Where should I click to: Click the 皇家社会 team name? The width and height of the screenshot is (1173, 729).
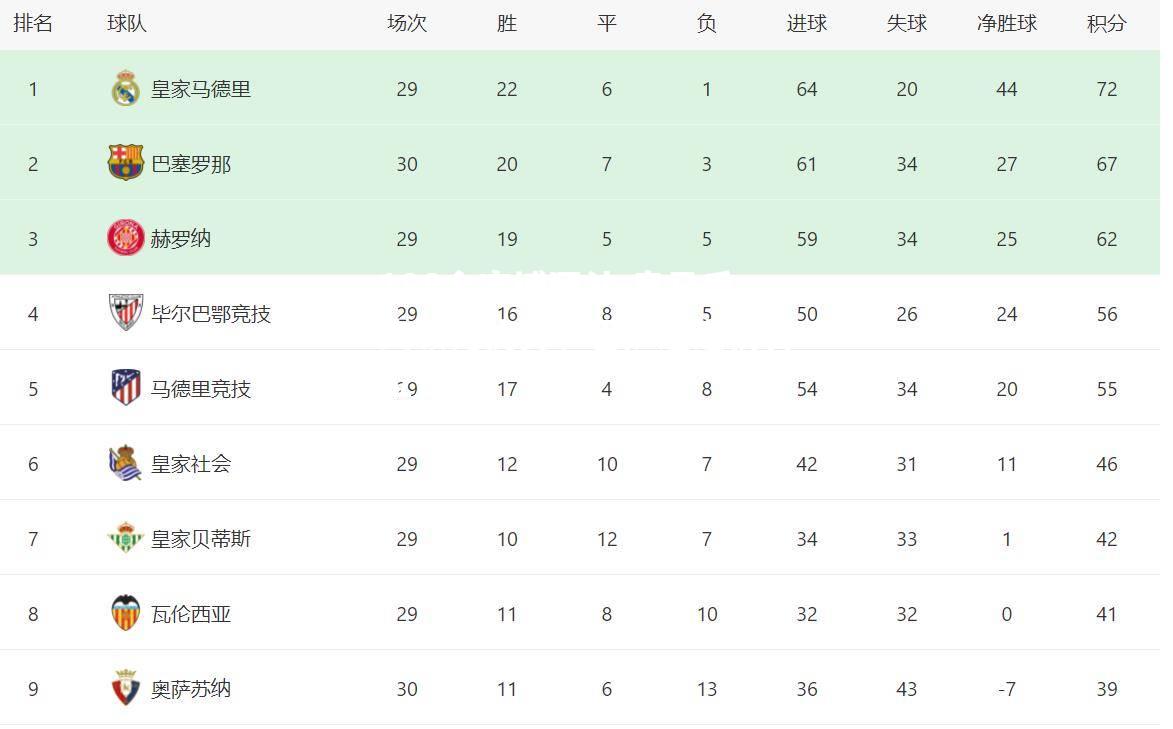[x=191, y=464]
